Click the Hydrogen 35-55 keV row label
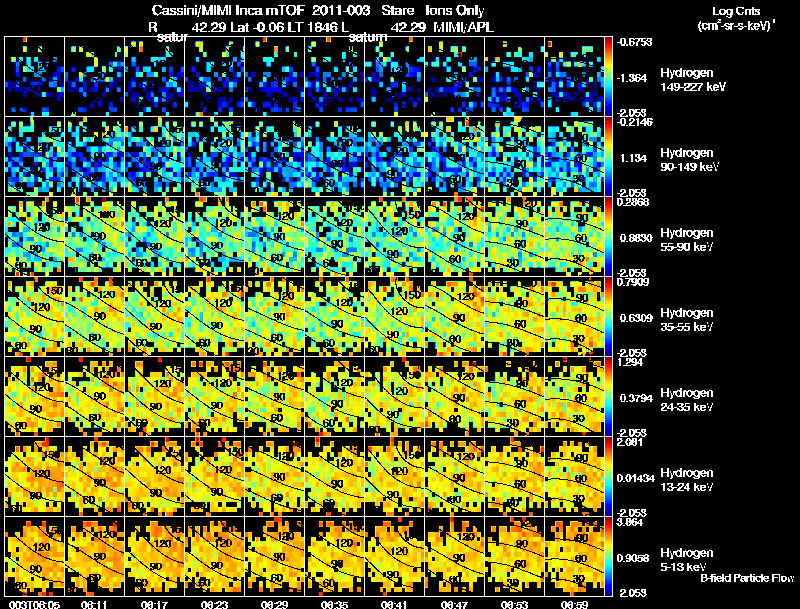Screen dimensions: 800x609 click(686, 320)
